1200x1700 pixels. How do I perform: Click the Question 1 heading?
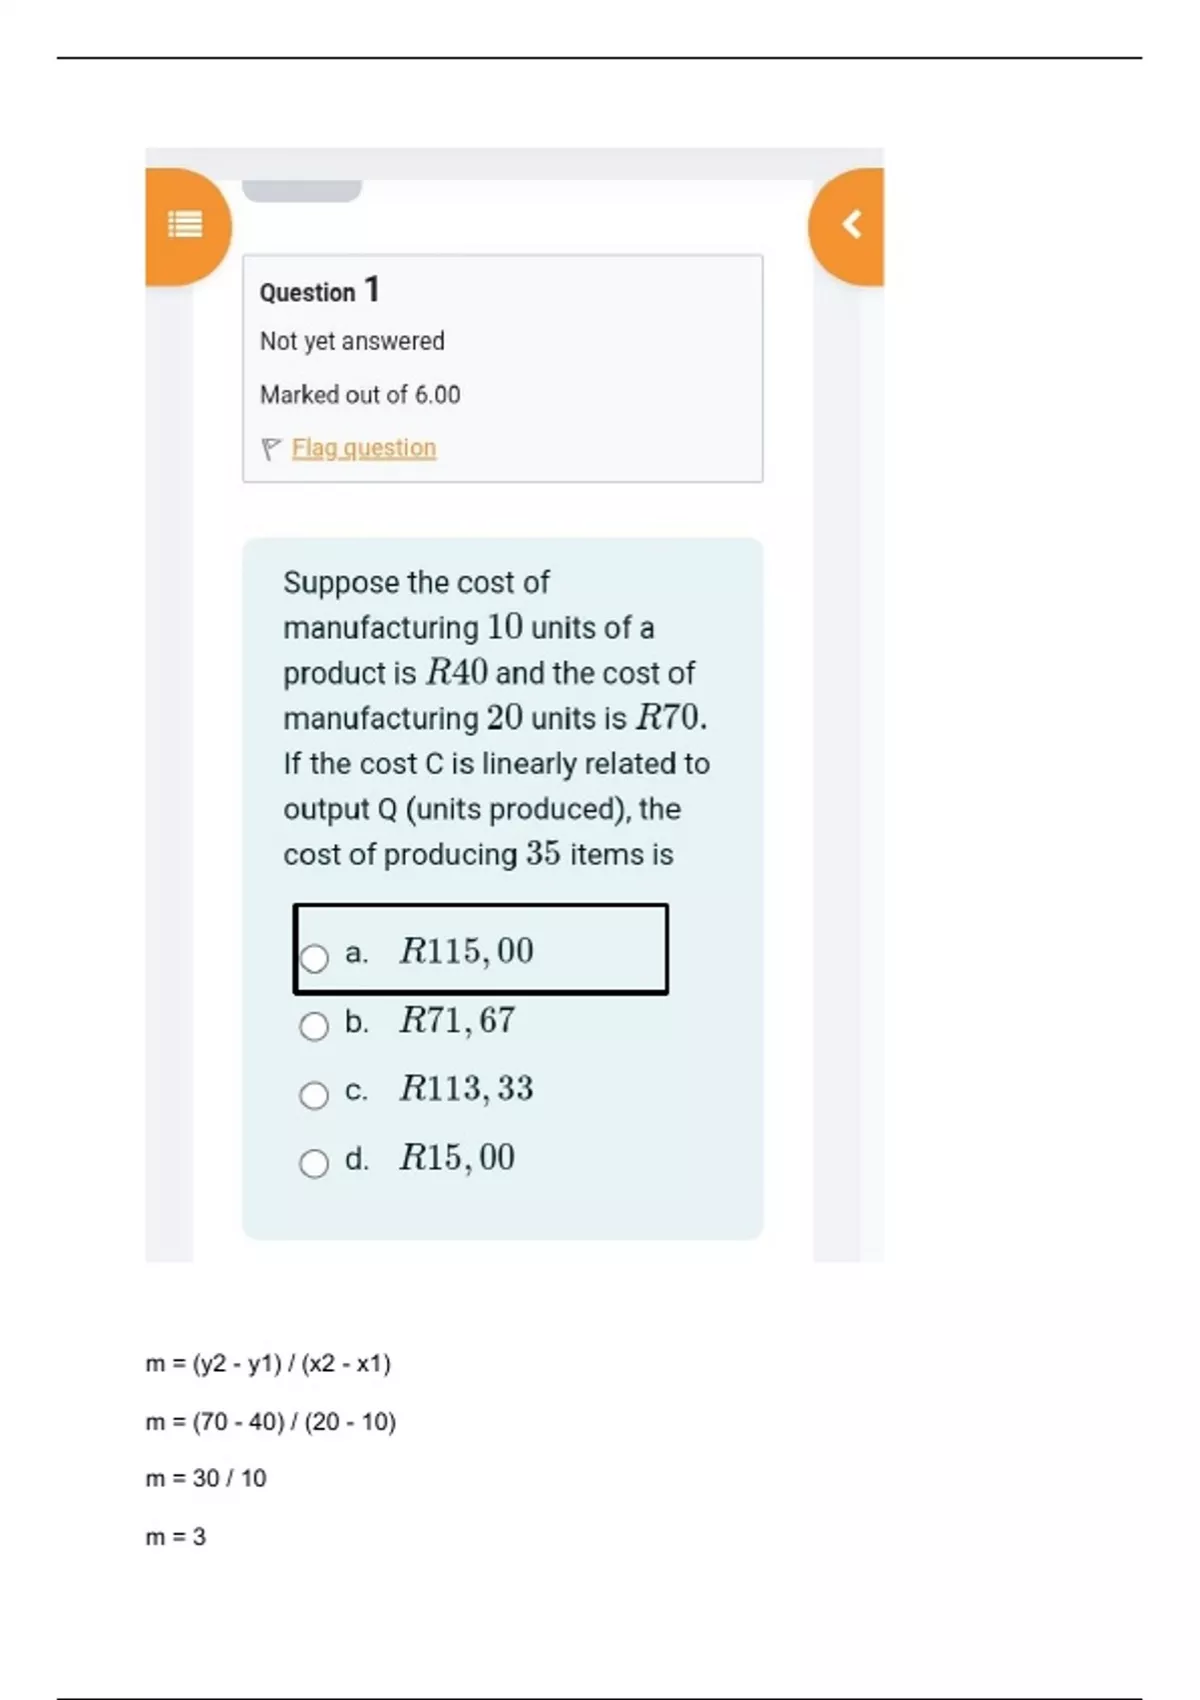pyautogui.click(x=320, y=291)
